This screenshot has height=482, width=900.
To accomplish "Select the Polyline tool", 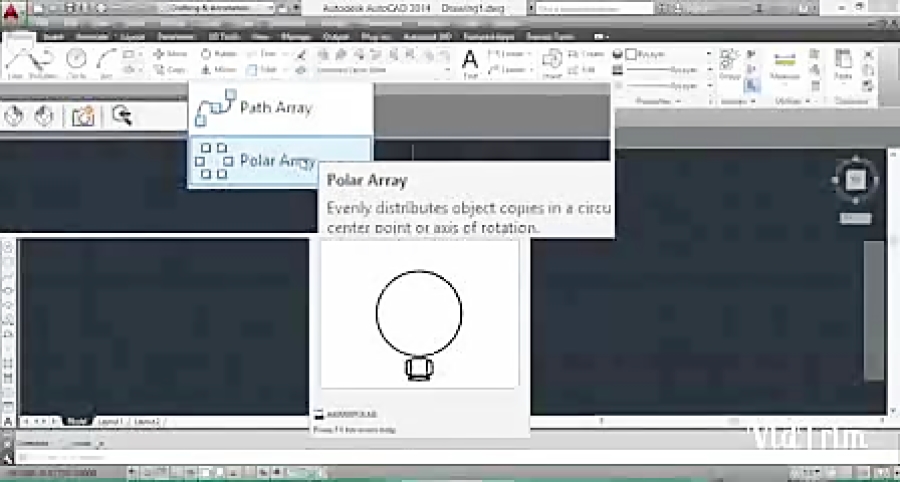I will tap(44, 62).
